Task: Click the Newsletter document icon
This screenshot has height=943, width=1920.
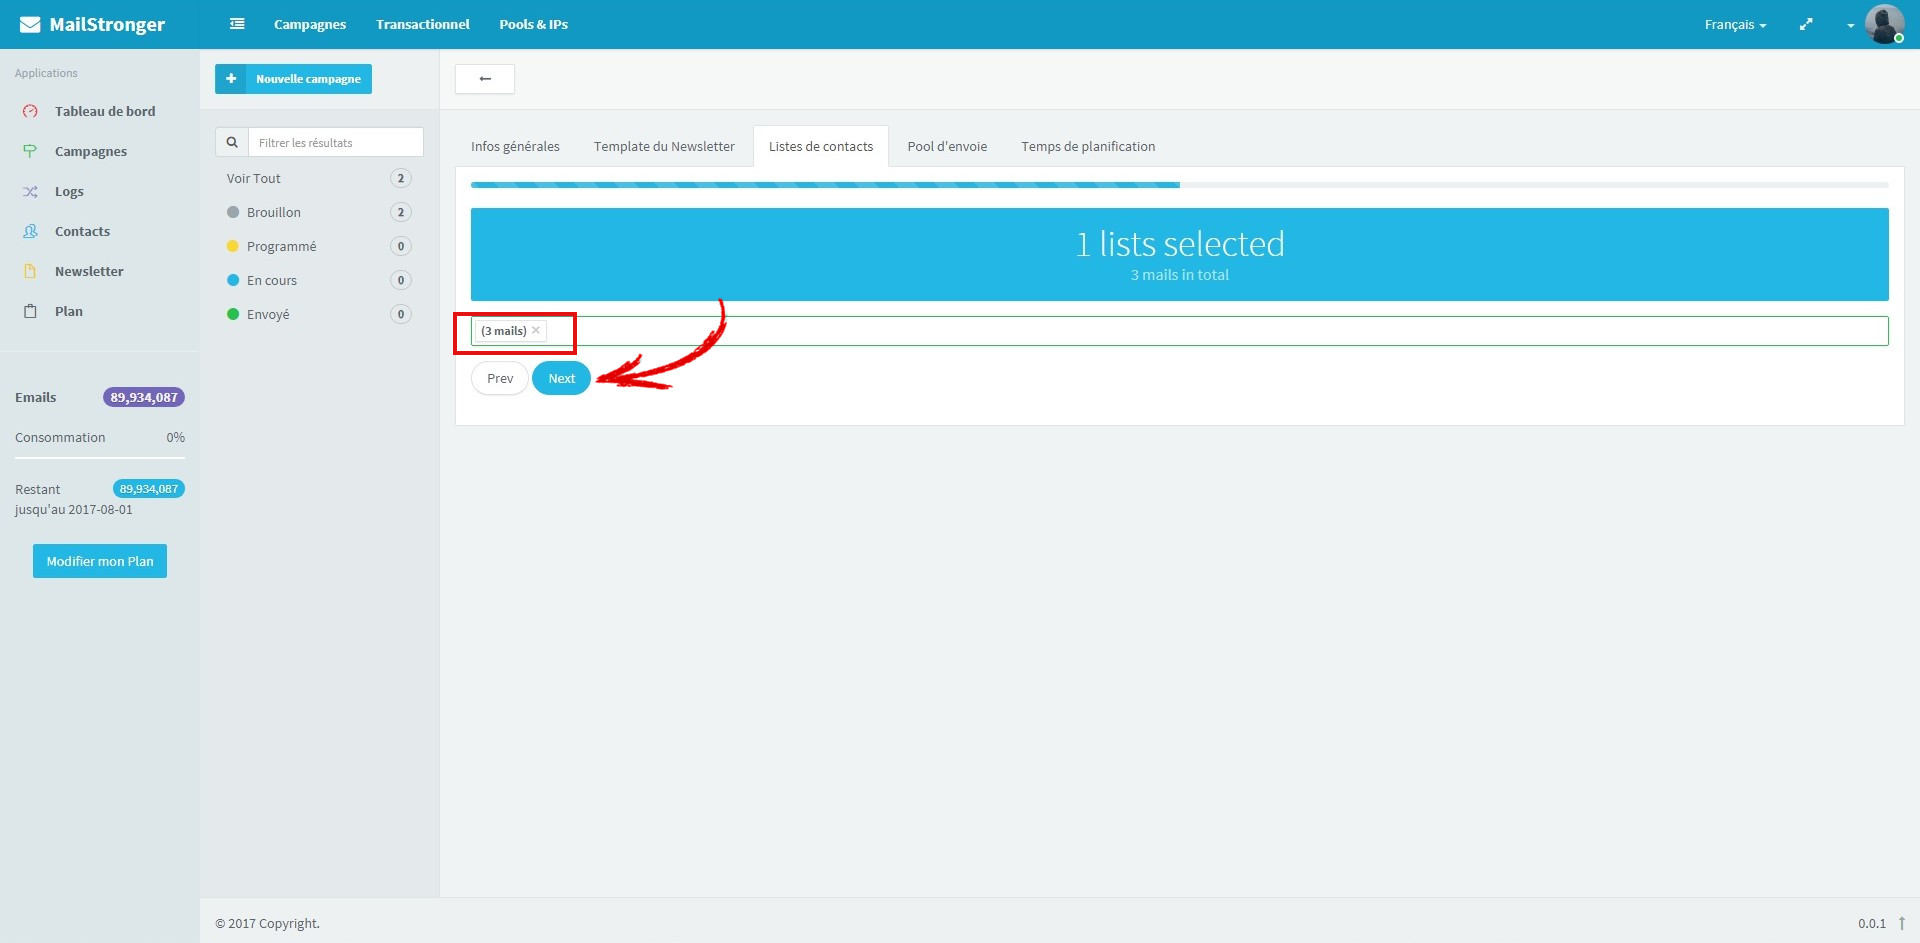Action: point(30,271)
